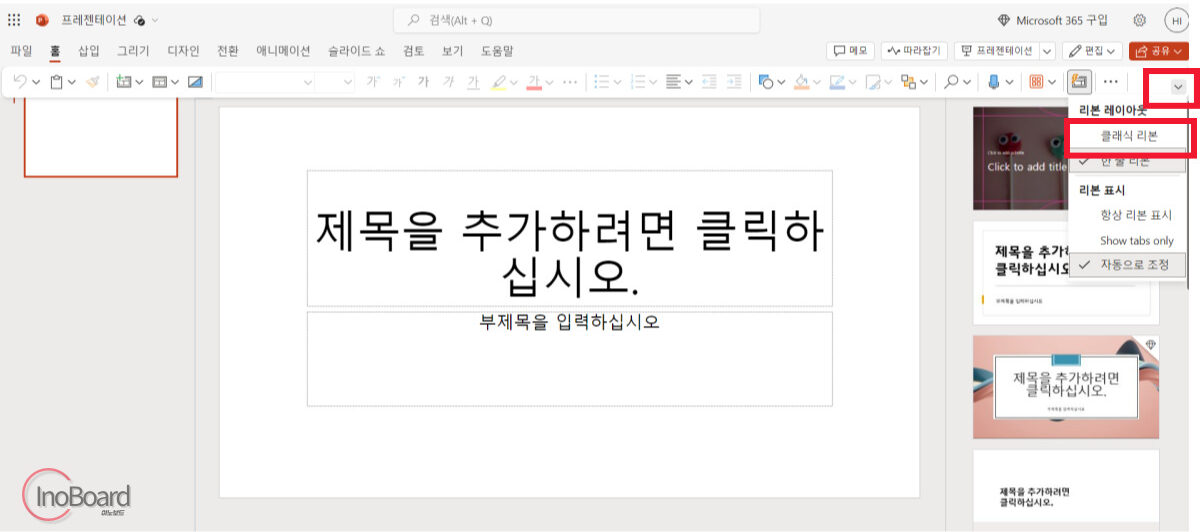1200x532 pixels.
Task: Open the font size combo box
Action: tap(336, 82)
